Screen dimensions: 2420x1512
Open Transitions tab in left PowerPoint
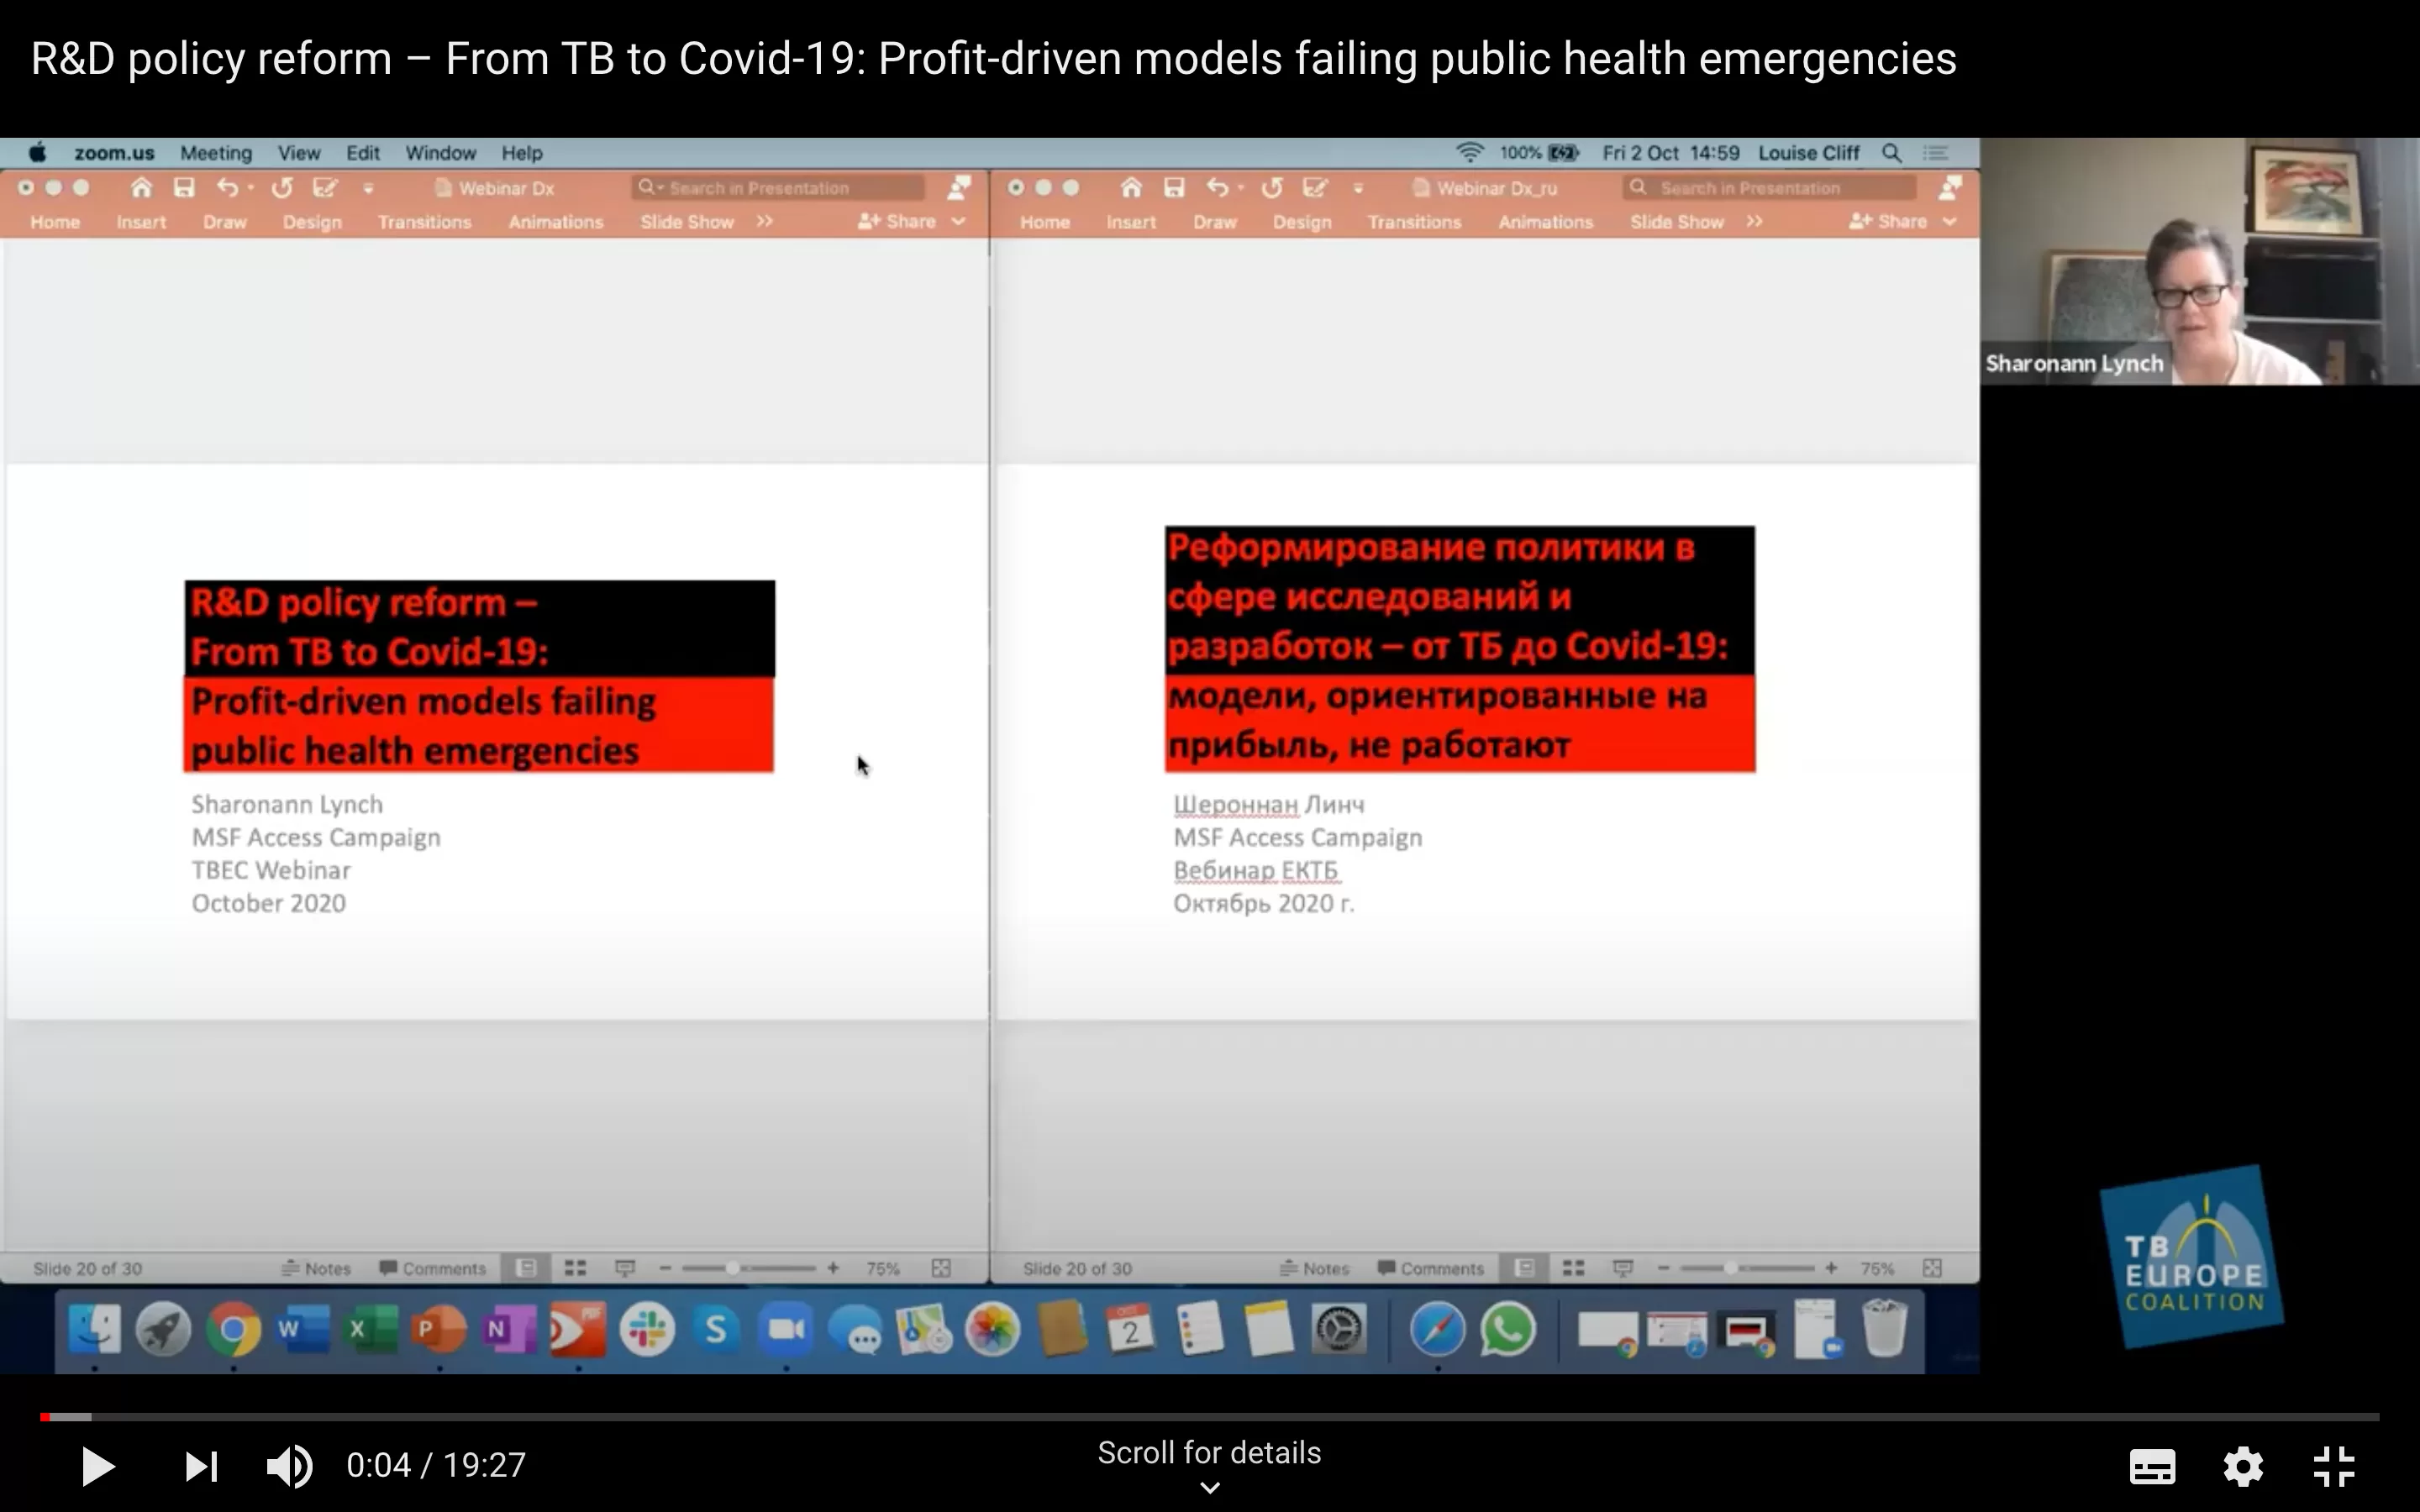pos(424,222)
